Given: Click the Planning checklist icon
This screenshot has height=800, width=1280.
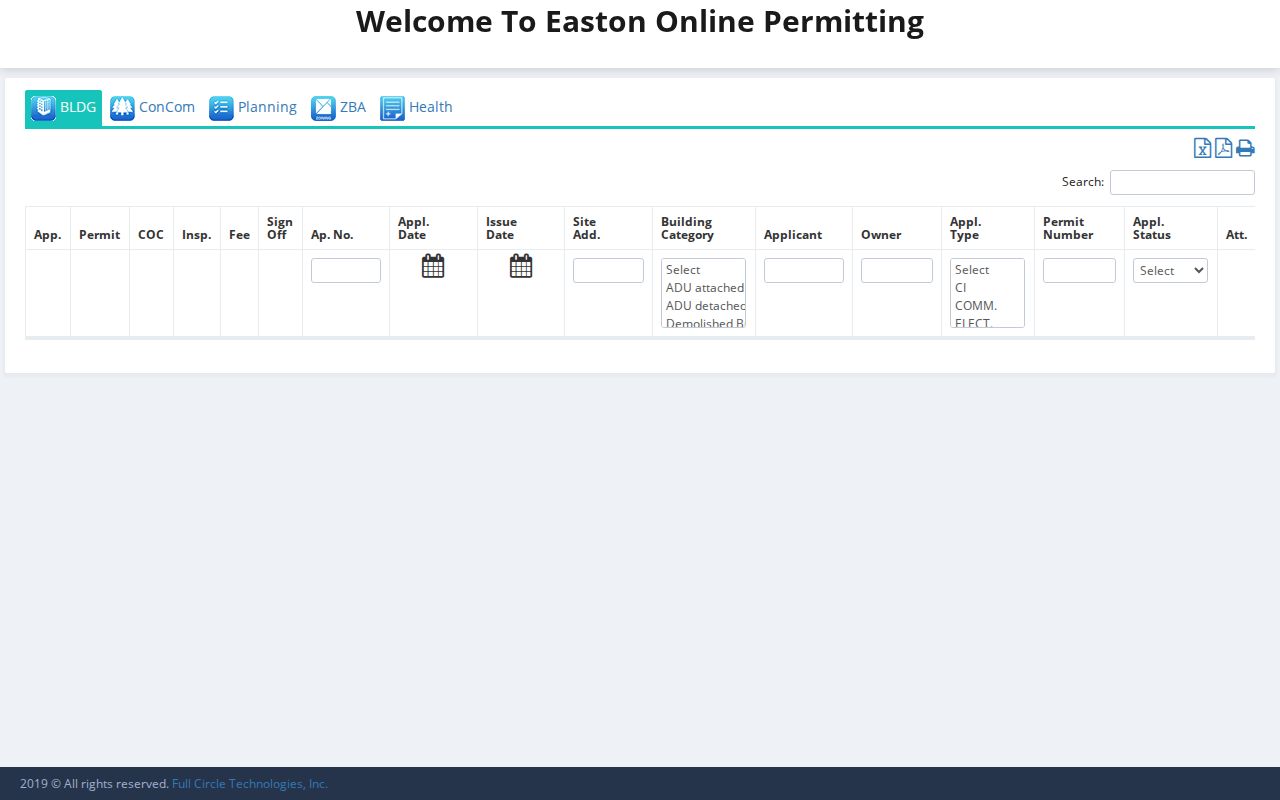Looking at the screenshot, I should [x=221, y=108].
